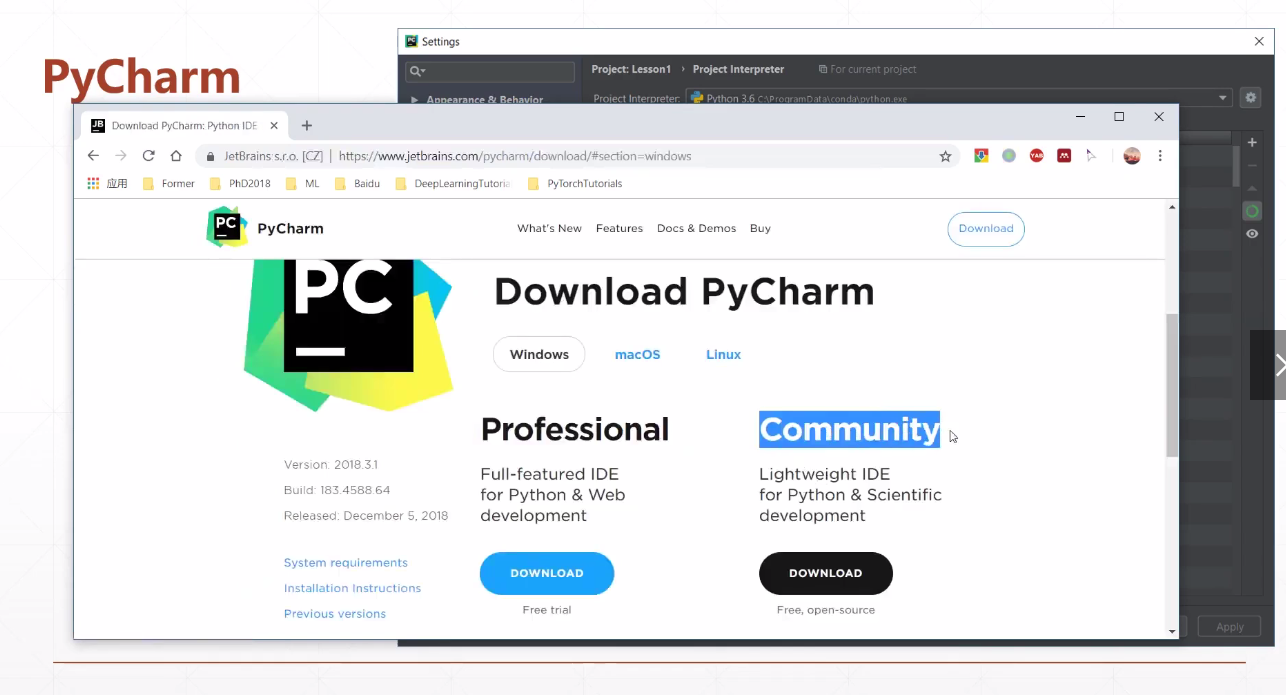
Task: Click the green Conda circle icon in Settings
Action: [1252, 211]
